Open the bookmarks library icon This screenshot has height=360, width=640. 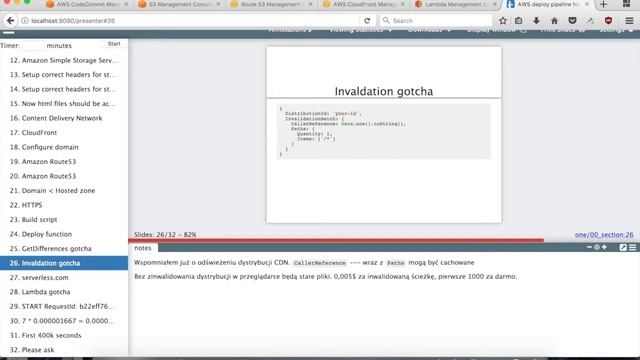pos(518,20)
